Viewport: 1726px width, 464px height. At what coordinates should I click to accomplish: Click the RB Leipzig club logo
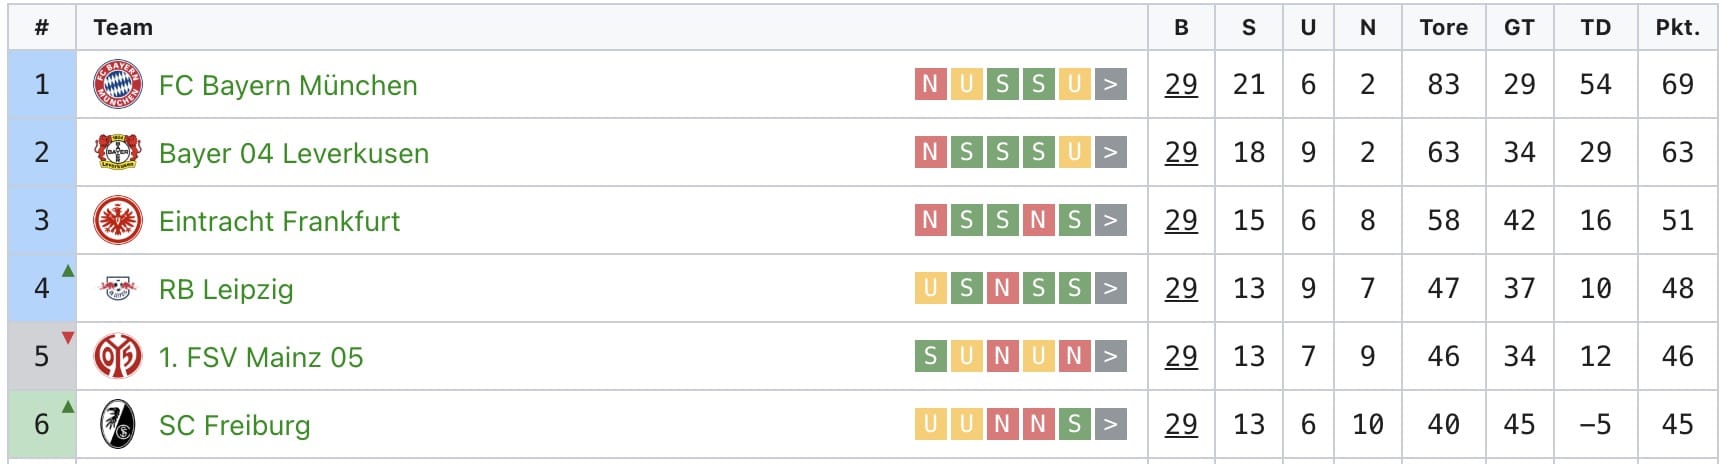click(x=118, y=288)
